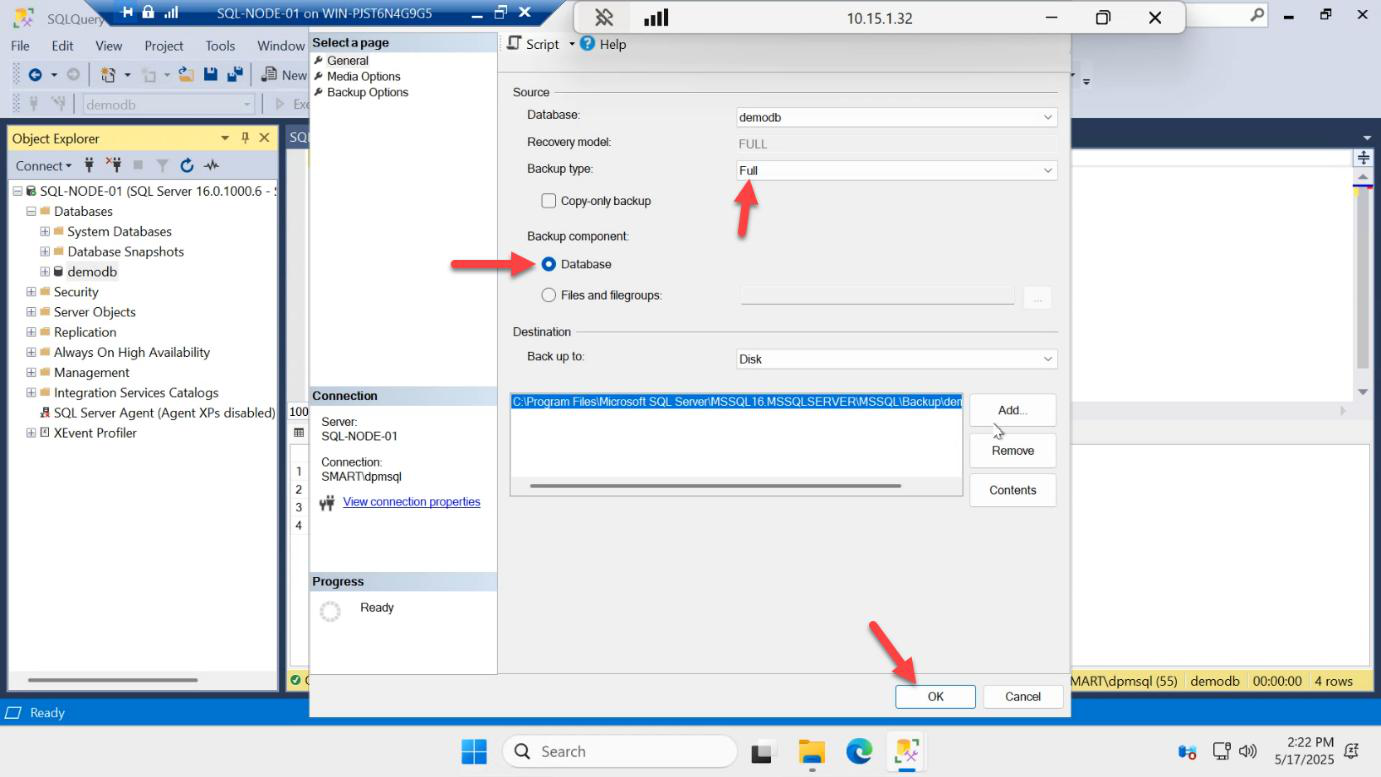The image size is (1381, 777).
Task: Collapse the Databases folder
Action: [31, 211]
